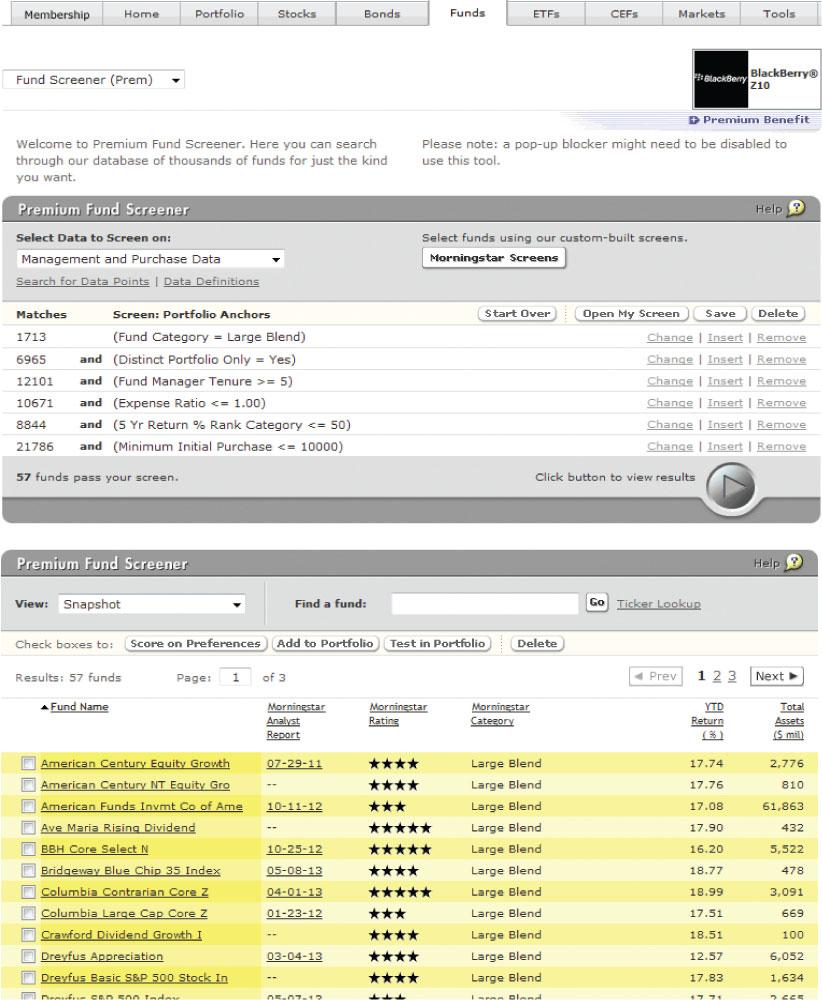Image resolution: width=822 pixels, height=1000 pixels.
Task: Check the box for Dreyfus Appreciation
Action: [x=28, y=956]
